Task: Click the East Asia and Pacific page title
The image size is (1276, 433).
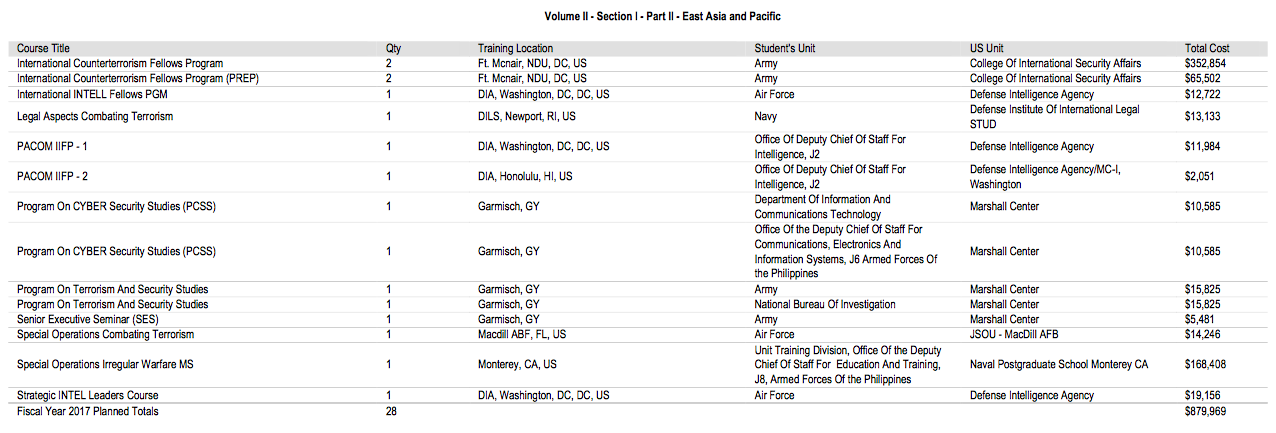Action: click(662, 17)
